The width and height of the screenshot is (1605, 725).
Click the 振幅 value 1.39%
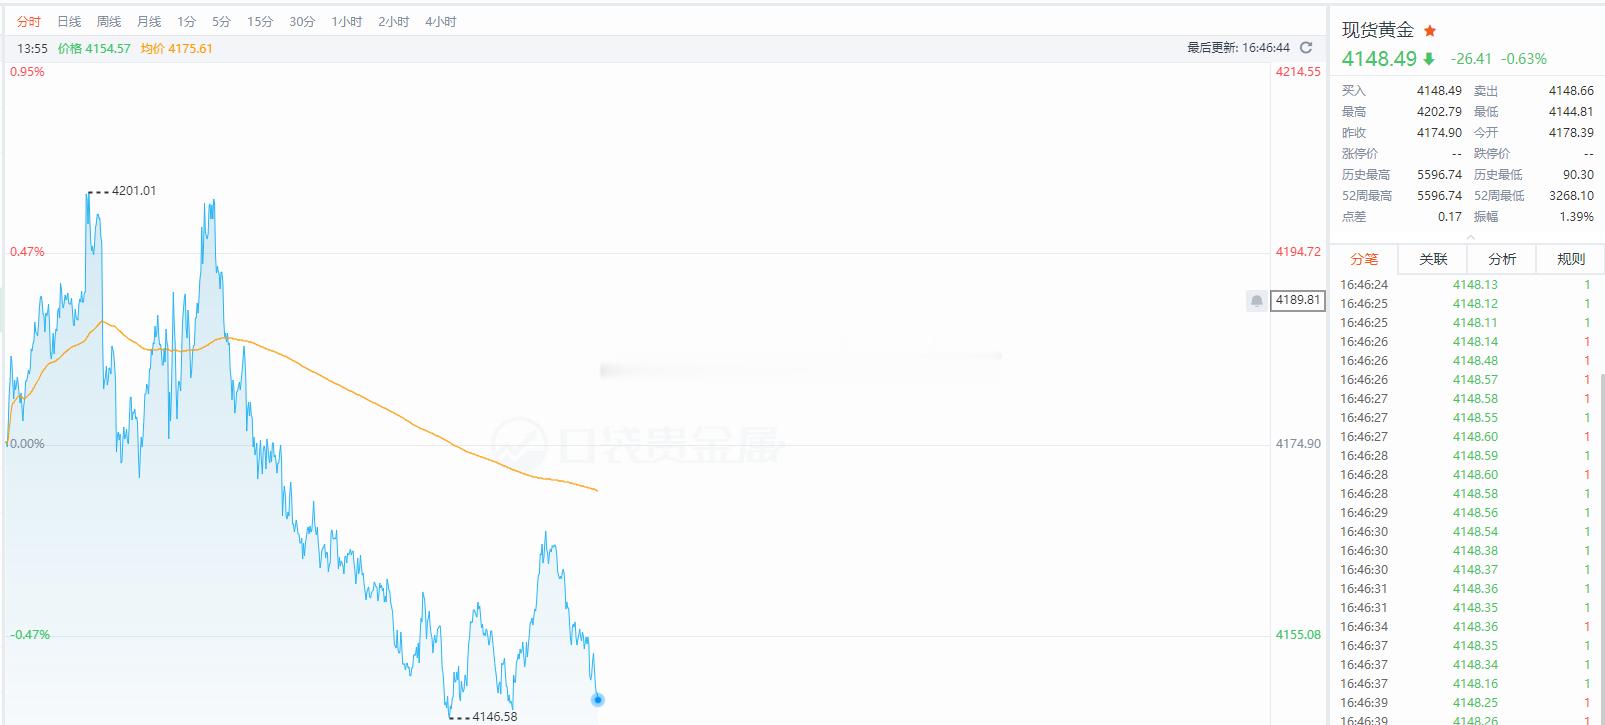coord(1576,217)
